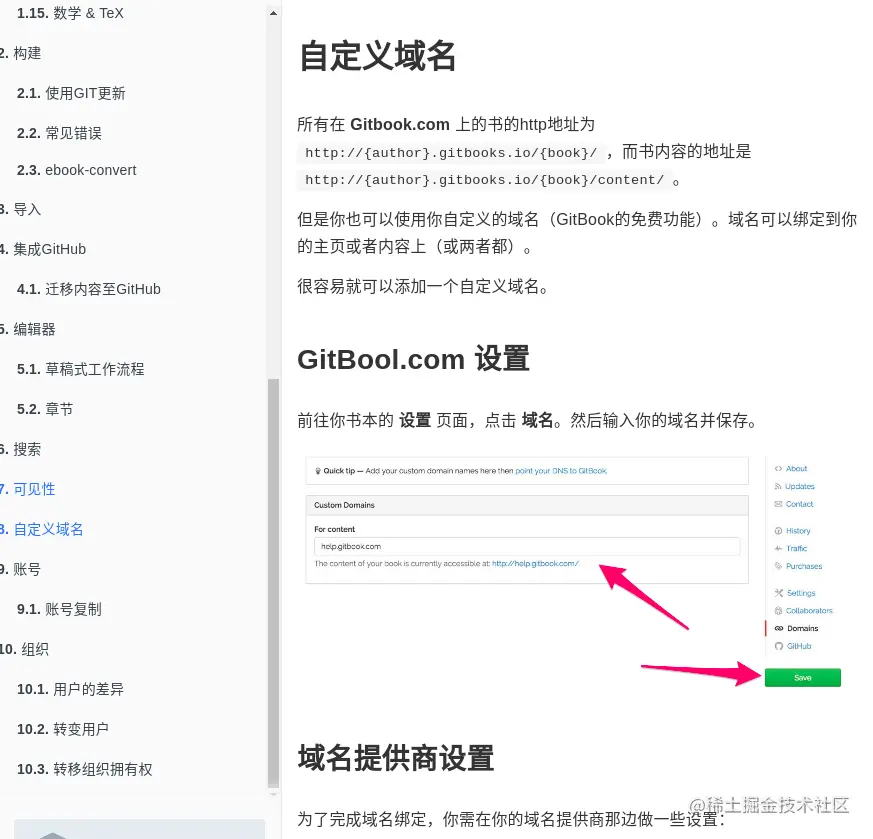Image resolution: width=873 pixels, height=839 pixels.
Task: Open the 2. 构建 section in sidebar
Action: (21, 53)
